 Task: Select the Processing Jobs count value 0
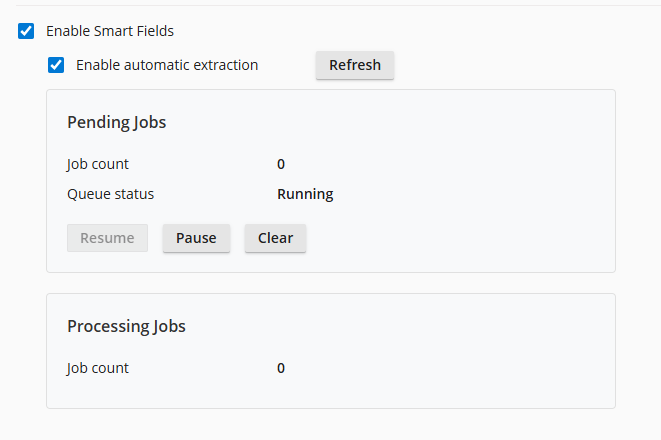pos(281,368)
